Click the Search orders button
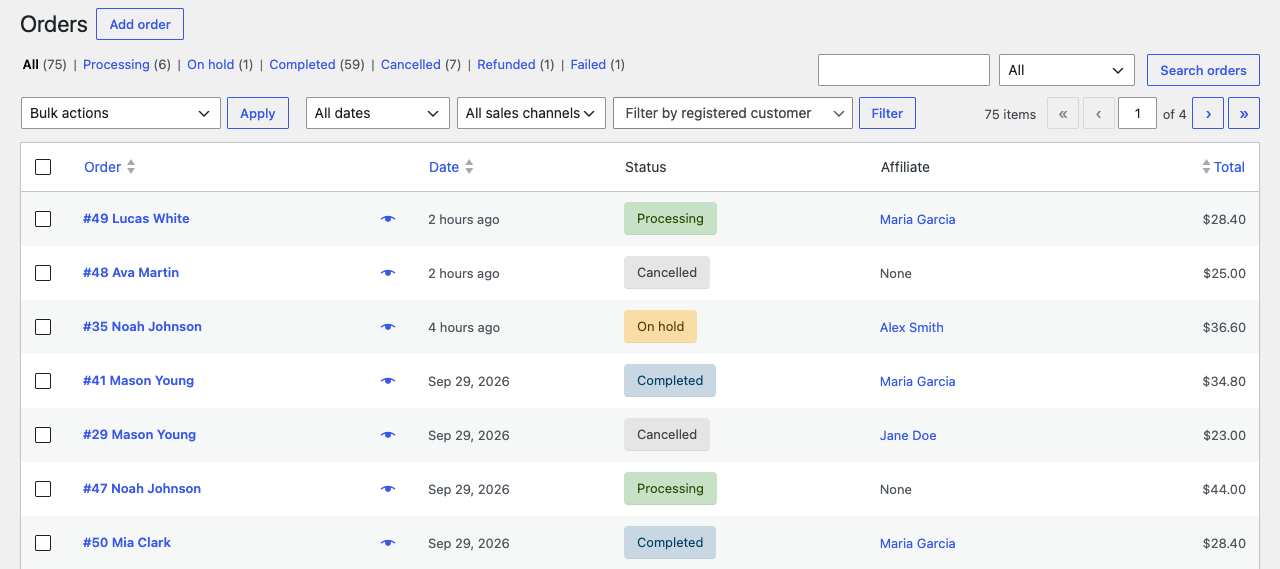 1203,70
